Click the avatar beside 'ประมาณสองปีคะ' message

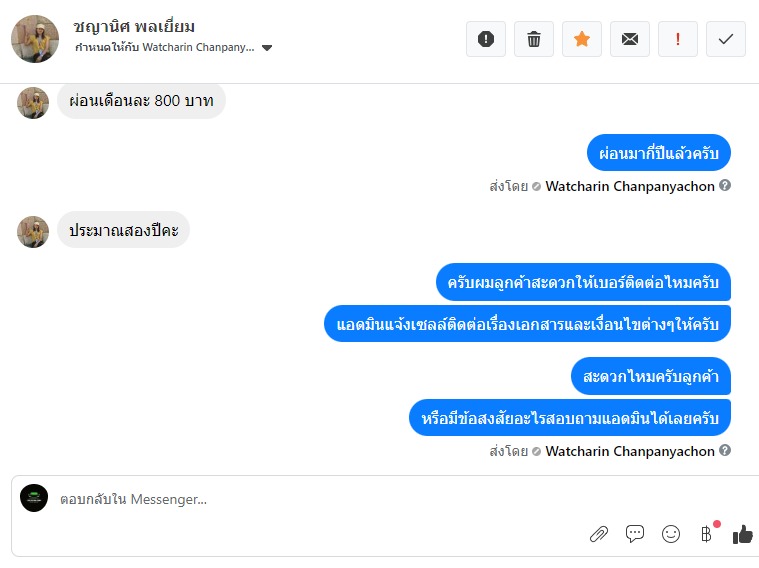[x=33, y=231]
